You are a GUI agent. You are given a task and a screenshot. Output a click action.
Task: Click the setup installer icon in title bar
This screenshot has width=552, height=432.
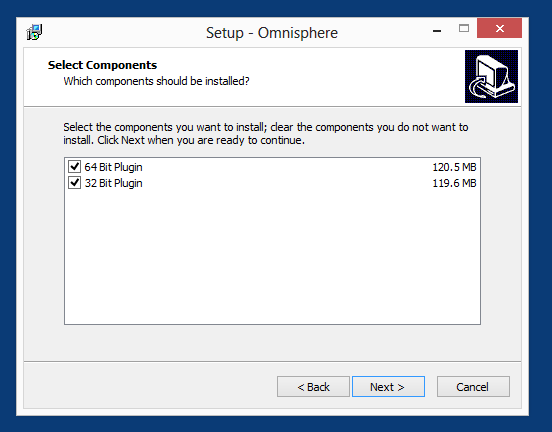[x=34, y=32]
